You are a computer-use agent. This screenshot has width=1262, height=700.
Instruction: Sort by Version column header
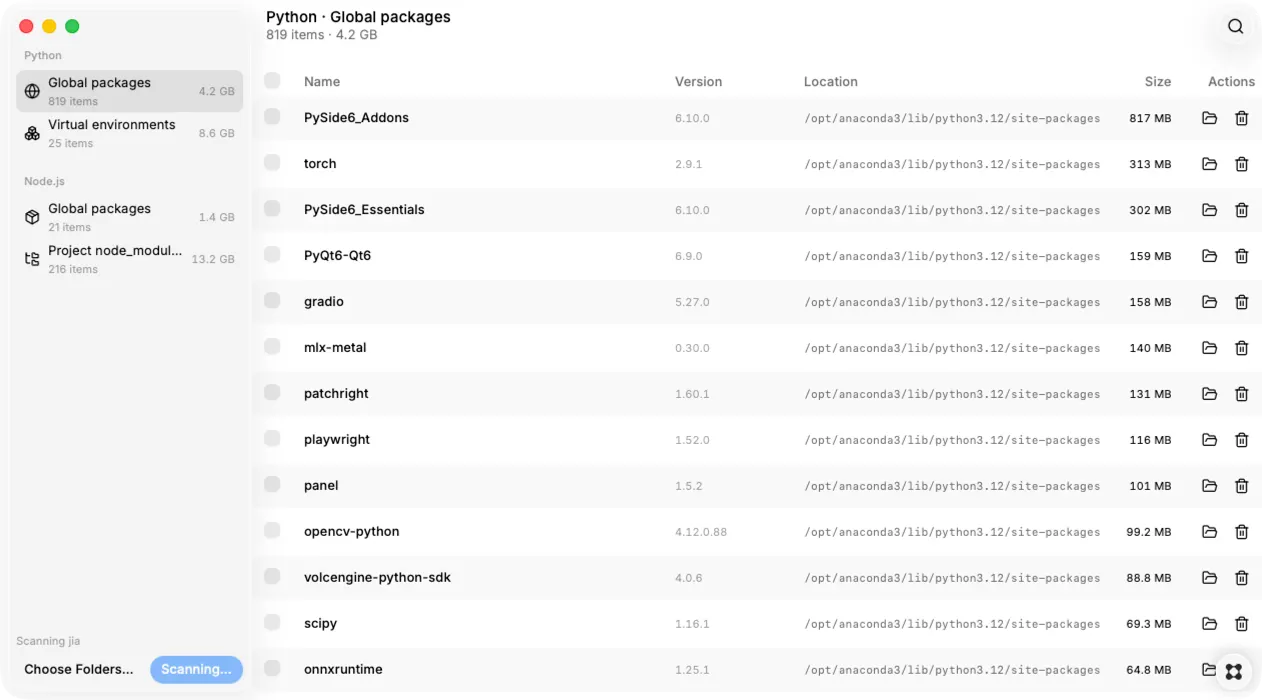pos(698,82)
